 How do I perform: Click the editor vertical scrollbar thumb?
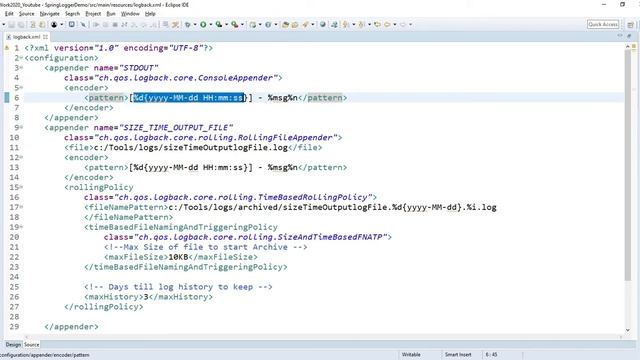point(628,165)
